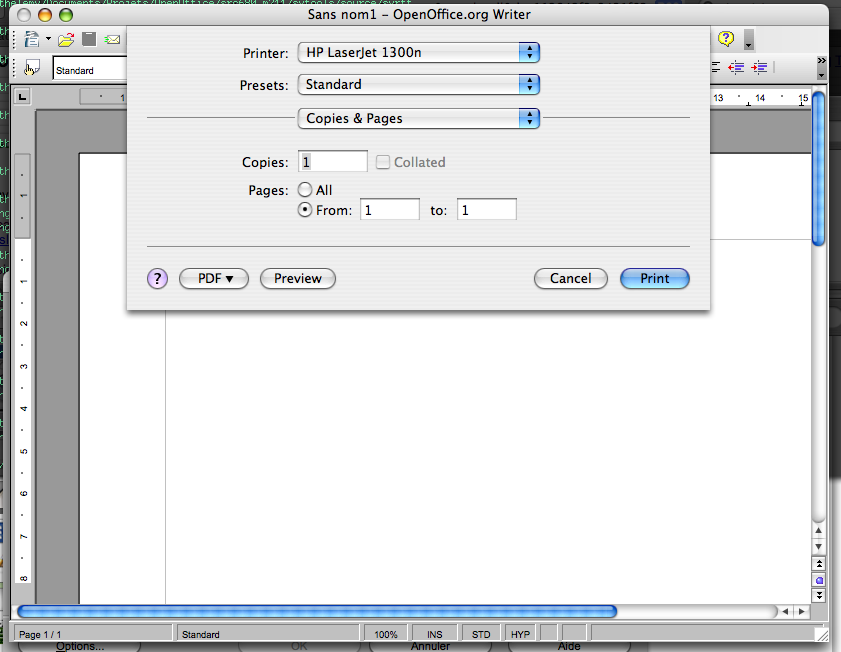Click the Cancel button
This screenshot has height=652, width=841.
tap(571, 279)
